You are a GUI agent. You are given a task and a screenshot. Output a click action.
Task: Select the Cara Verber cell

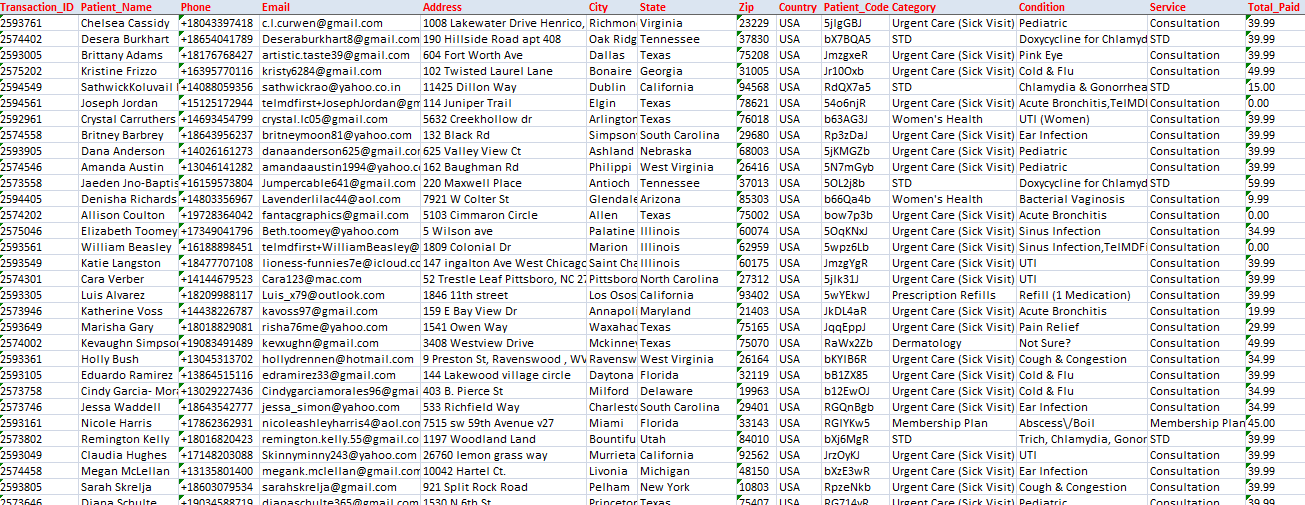[x=128, y=279]
